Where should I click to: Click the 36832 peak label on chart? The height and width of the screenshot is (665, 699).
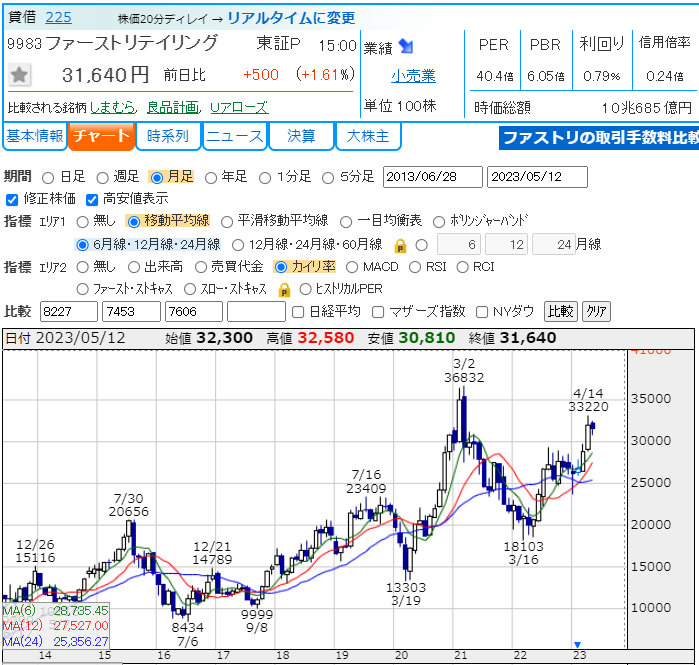coord(464,378)
